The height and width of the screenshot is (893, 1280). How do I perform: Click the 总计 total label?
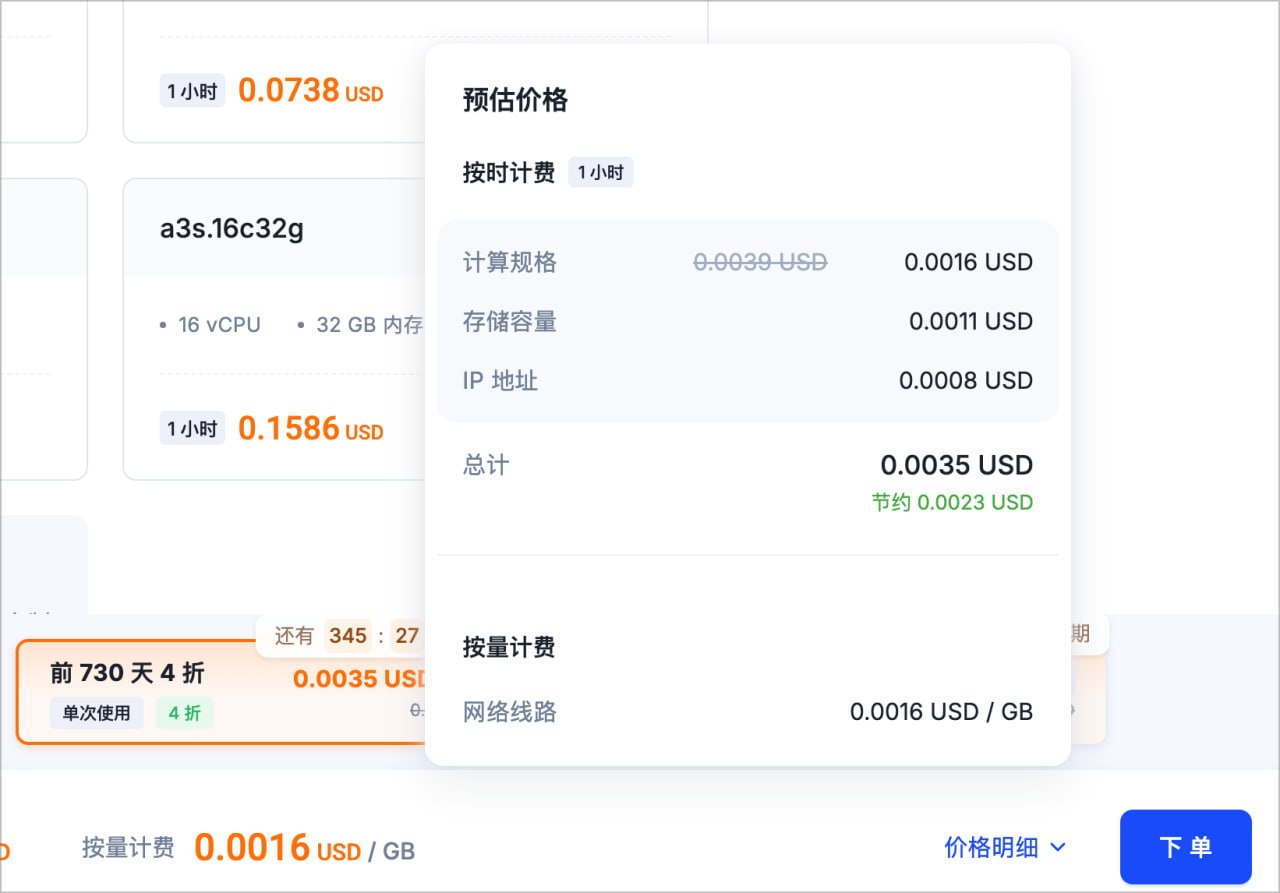(x=486, y=465)
